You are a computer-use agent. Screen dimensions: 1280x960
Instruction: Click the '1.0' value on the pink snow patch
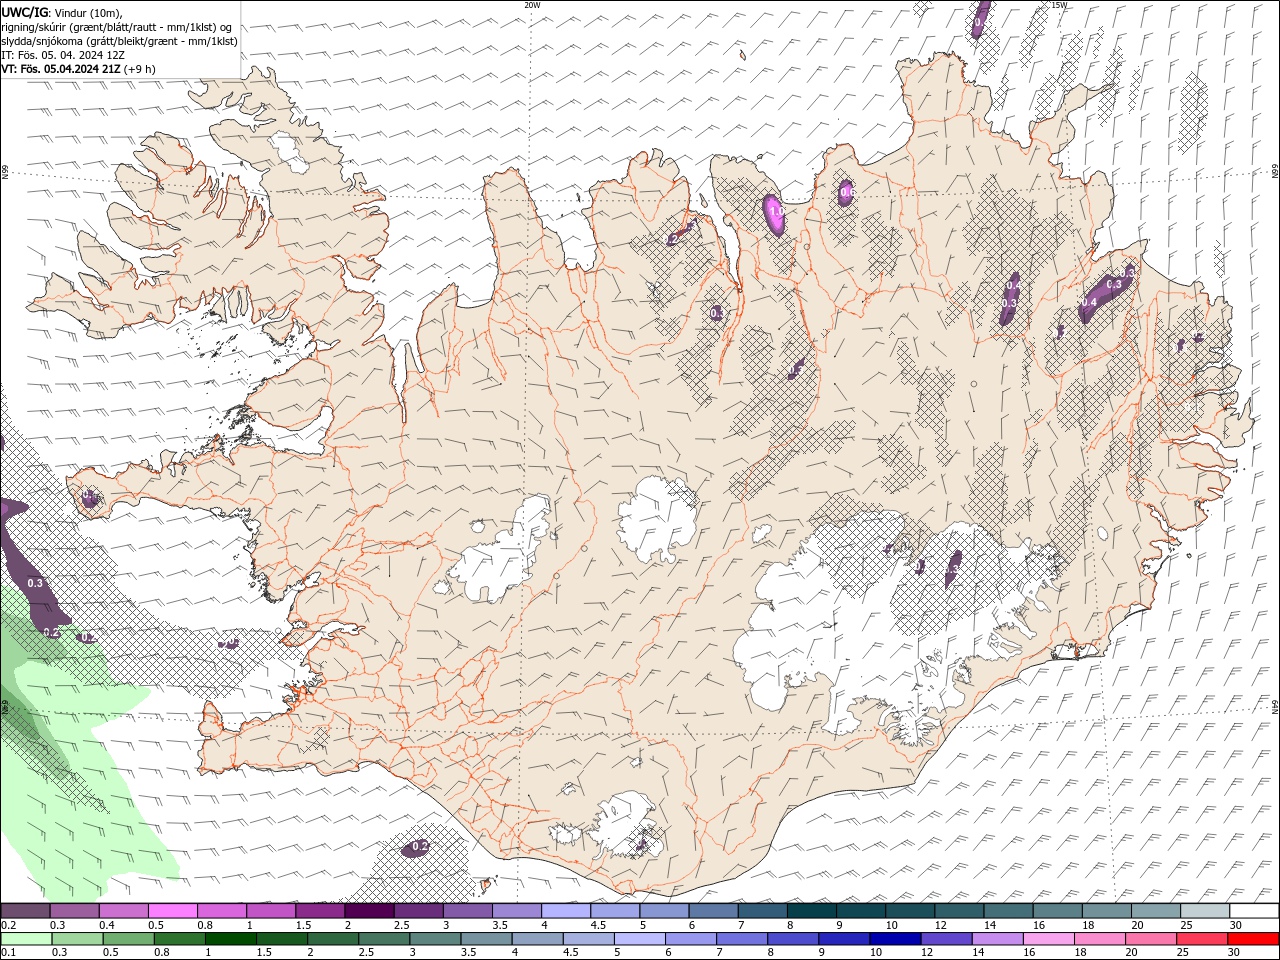776,213
